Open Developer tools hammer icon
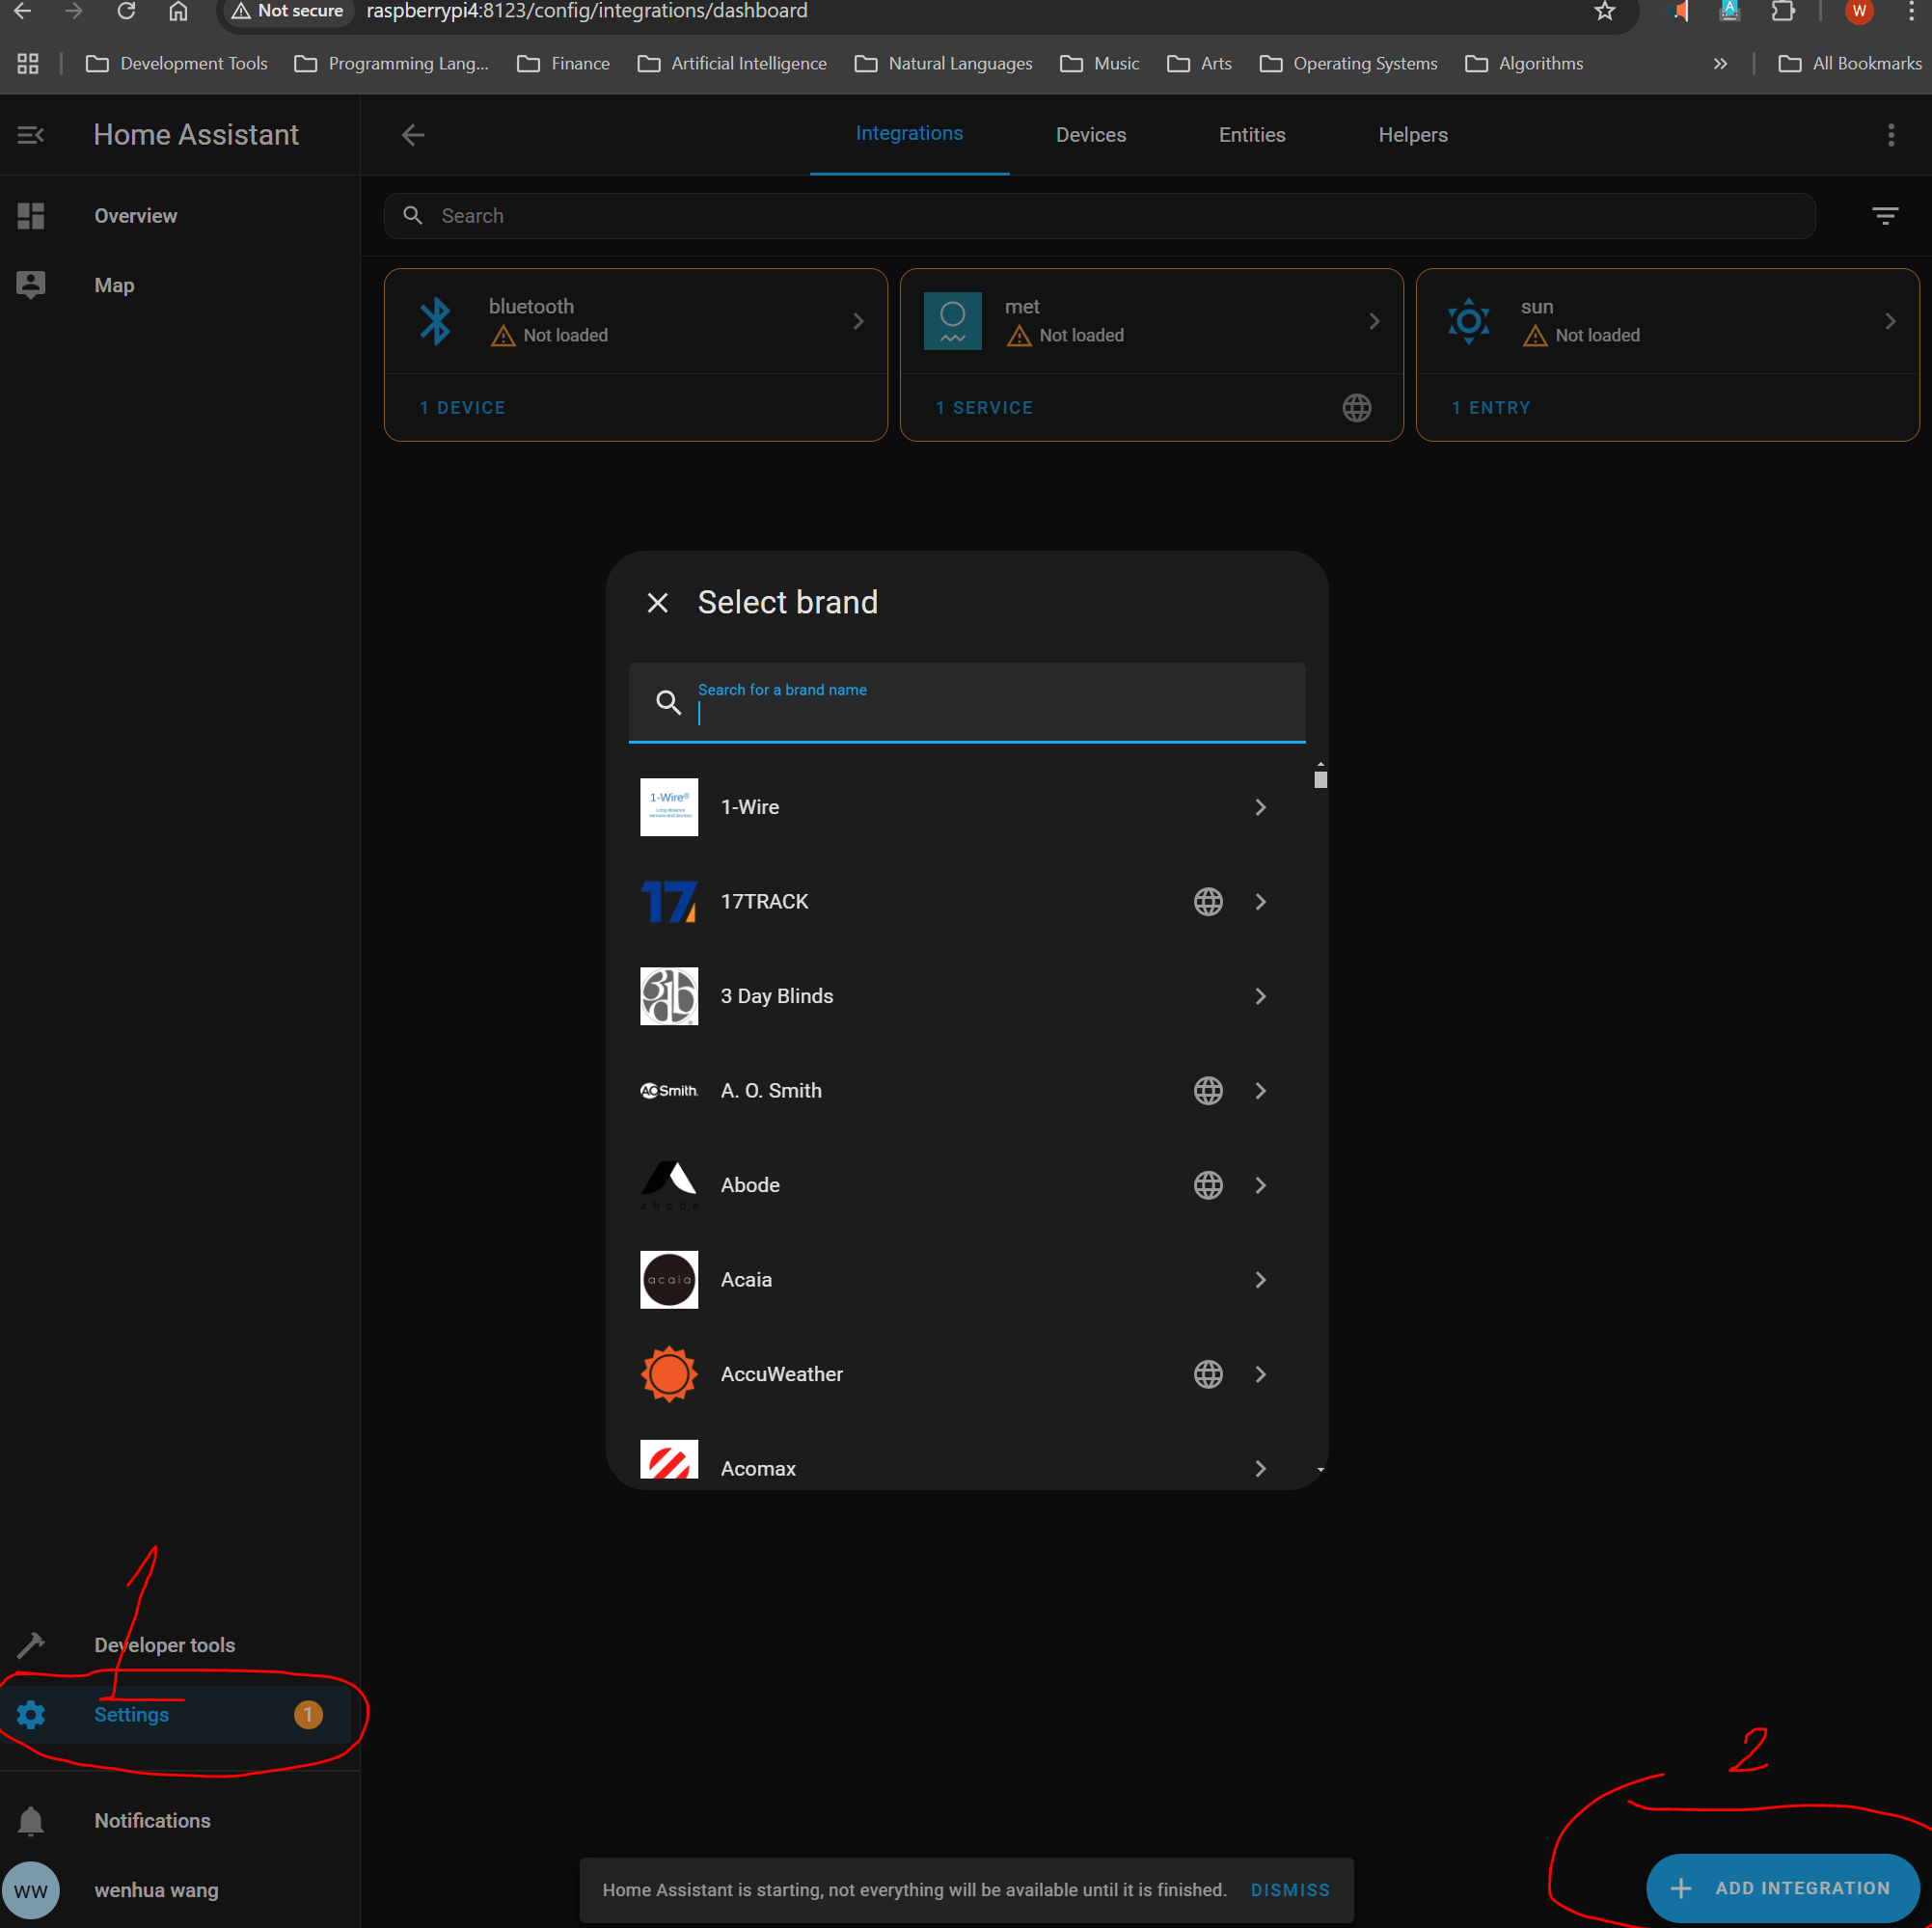 pos(31,1645)
